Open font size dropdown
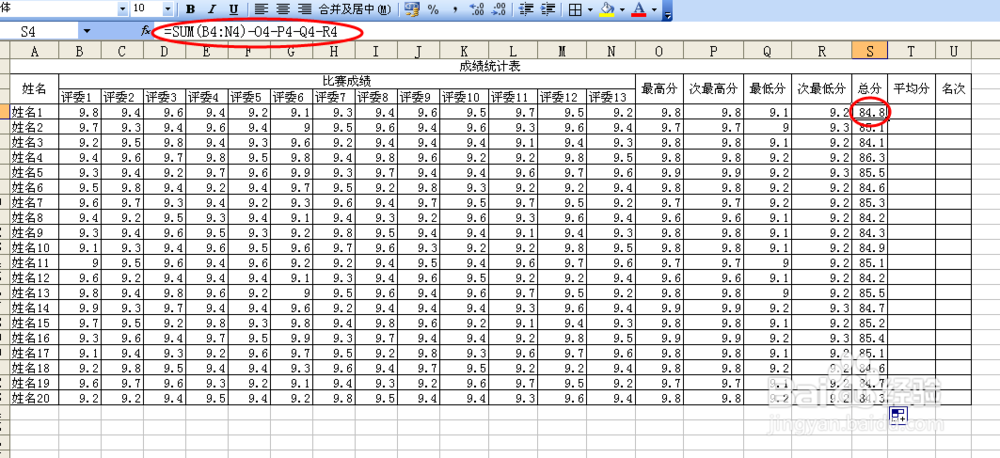Image resolution: width=1000 pixels, height=458 pixels. pyautogui.click(x=168, y=8)
